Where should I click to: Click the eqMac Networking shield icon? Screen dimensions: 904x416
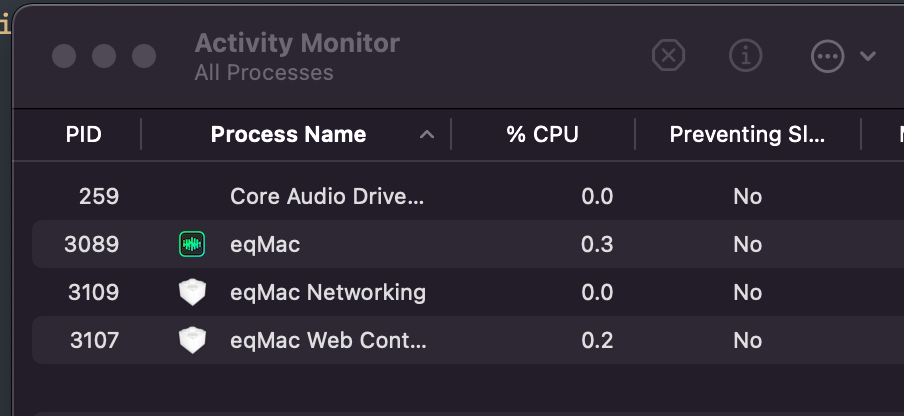click(191, 292)
